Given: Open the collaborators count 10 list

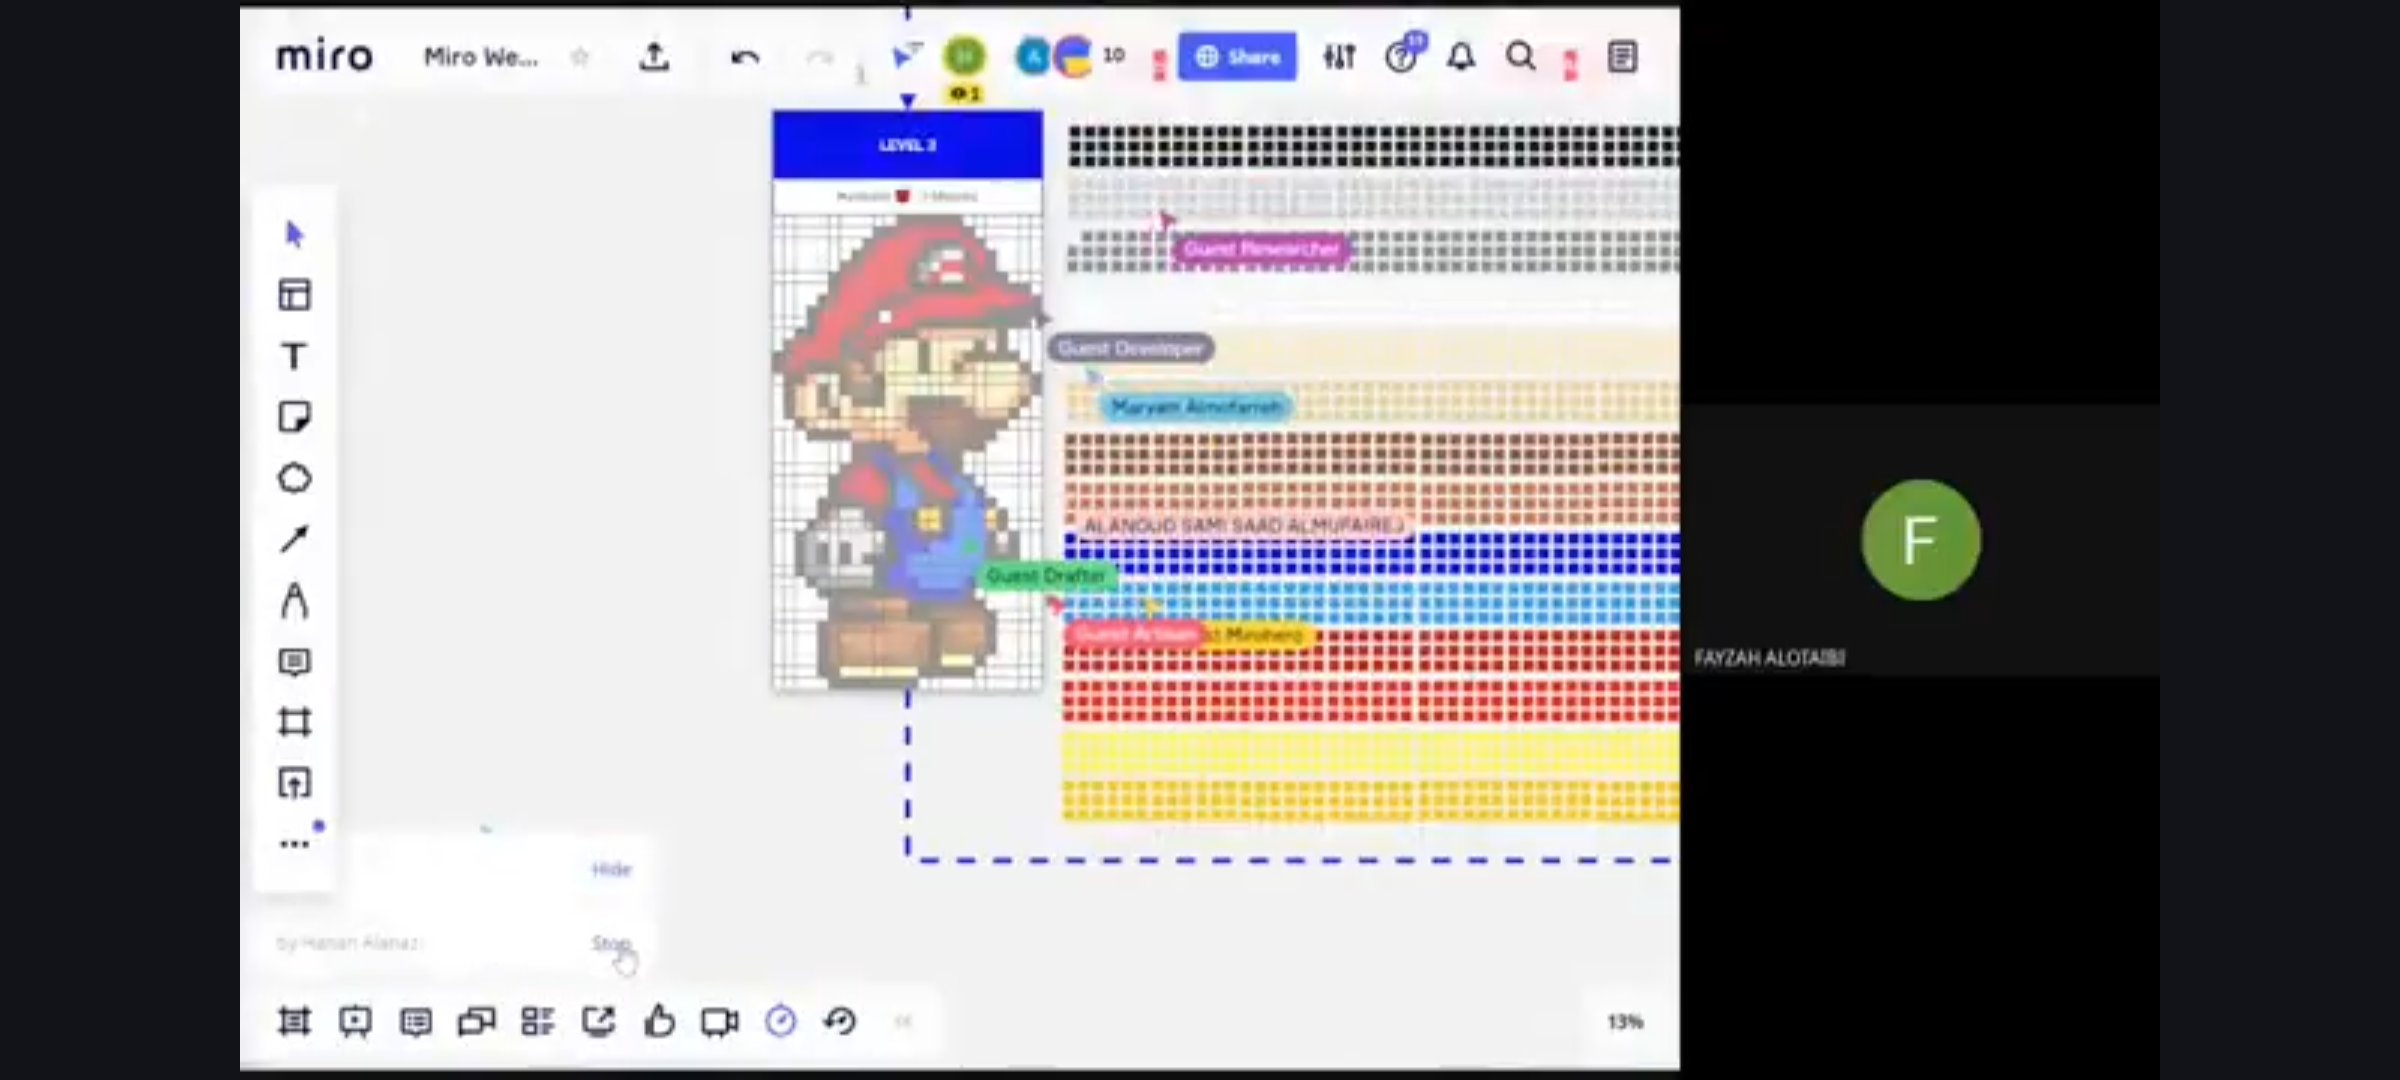Looking at the screenshot, I should pos(1114,56).
